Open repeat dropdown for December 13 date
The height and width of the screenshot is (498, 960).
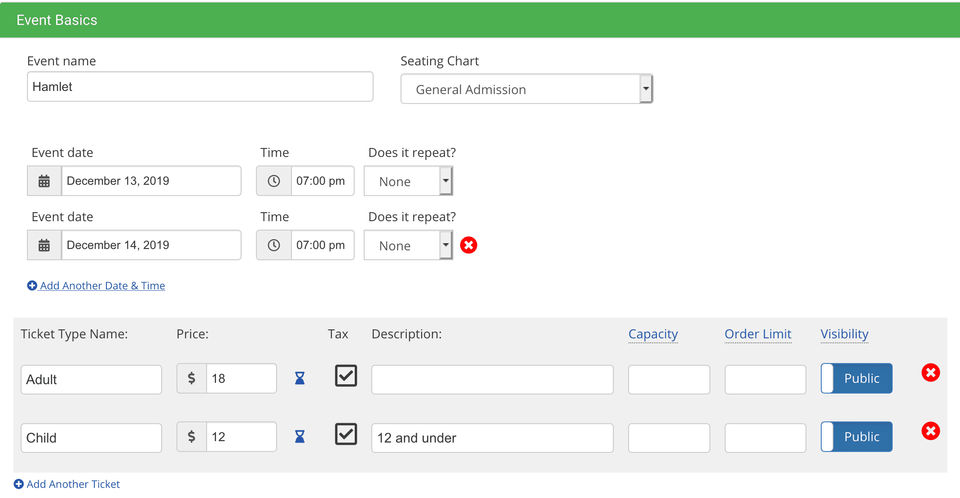point(408,181)
